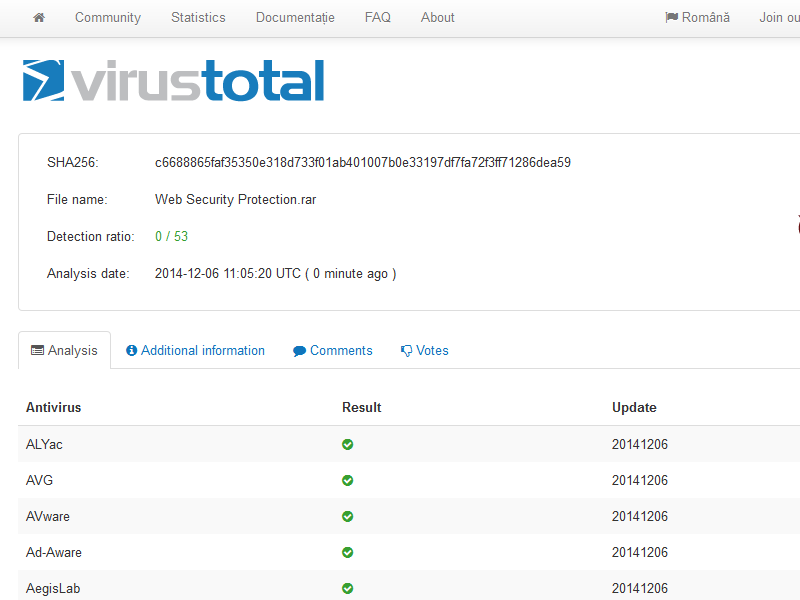Switch to the Additional information tab
The height and width of the screenshot is (600, 800).
[x=195, y=351]
